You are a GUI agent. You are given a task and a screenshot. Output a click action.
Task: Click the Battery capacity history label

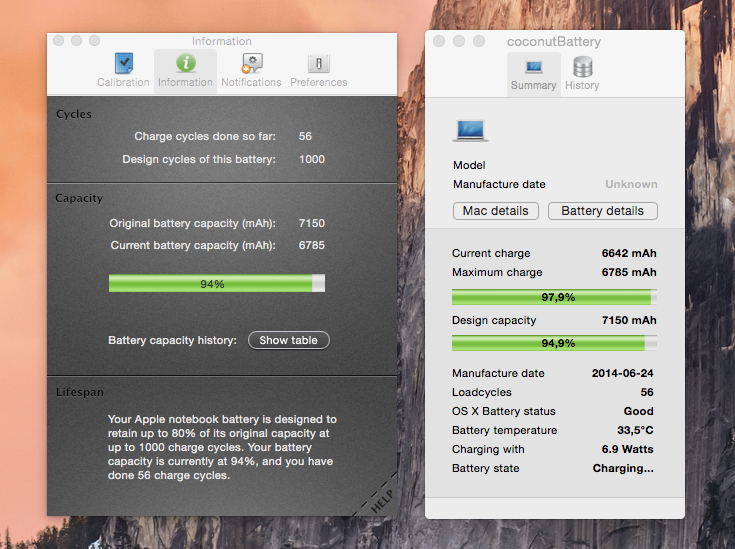[172, 340]
